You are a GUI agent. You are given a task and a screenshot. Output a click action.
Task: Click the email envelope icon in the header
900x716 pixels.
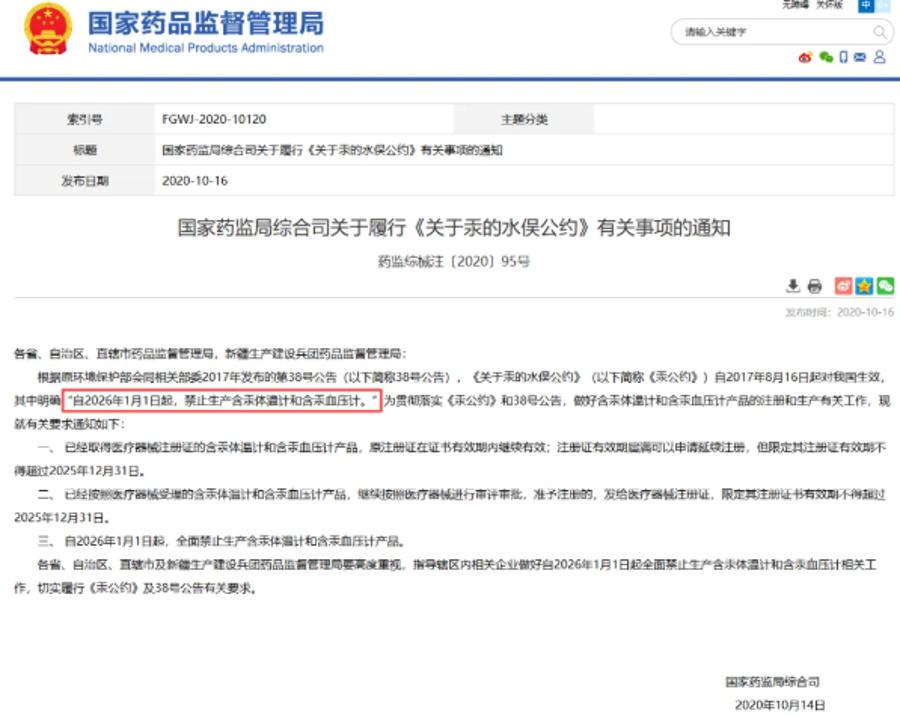pyautogui.click(x=861, y=58)
